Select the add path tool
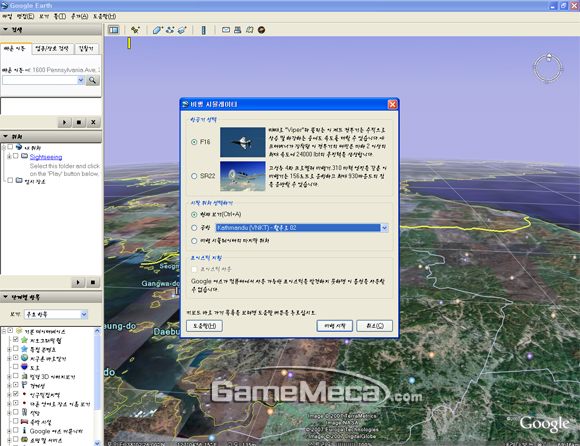580x446 pixels. (170, 30)
